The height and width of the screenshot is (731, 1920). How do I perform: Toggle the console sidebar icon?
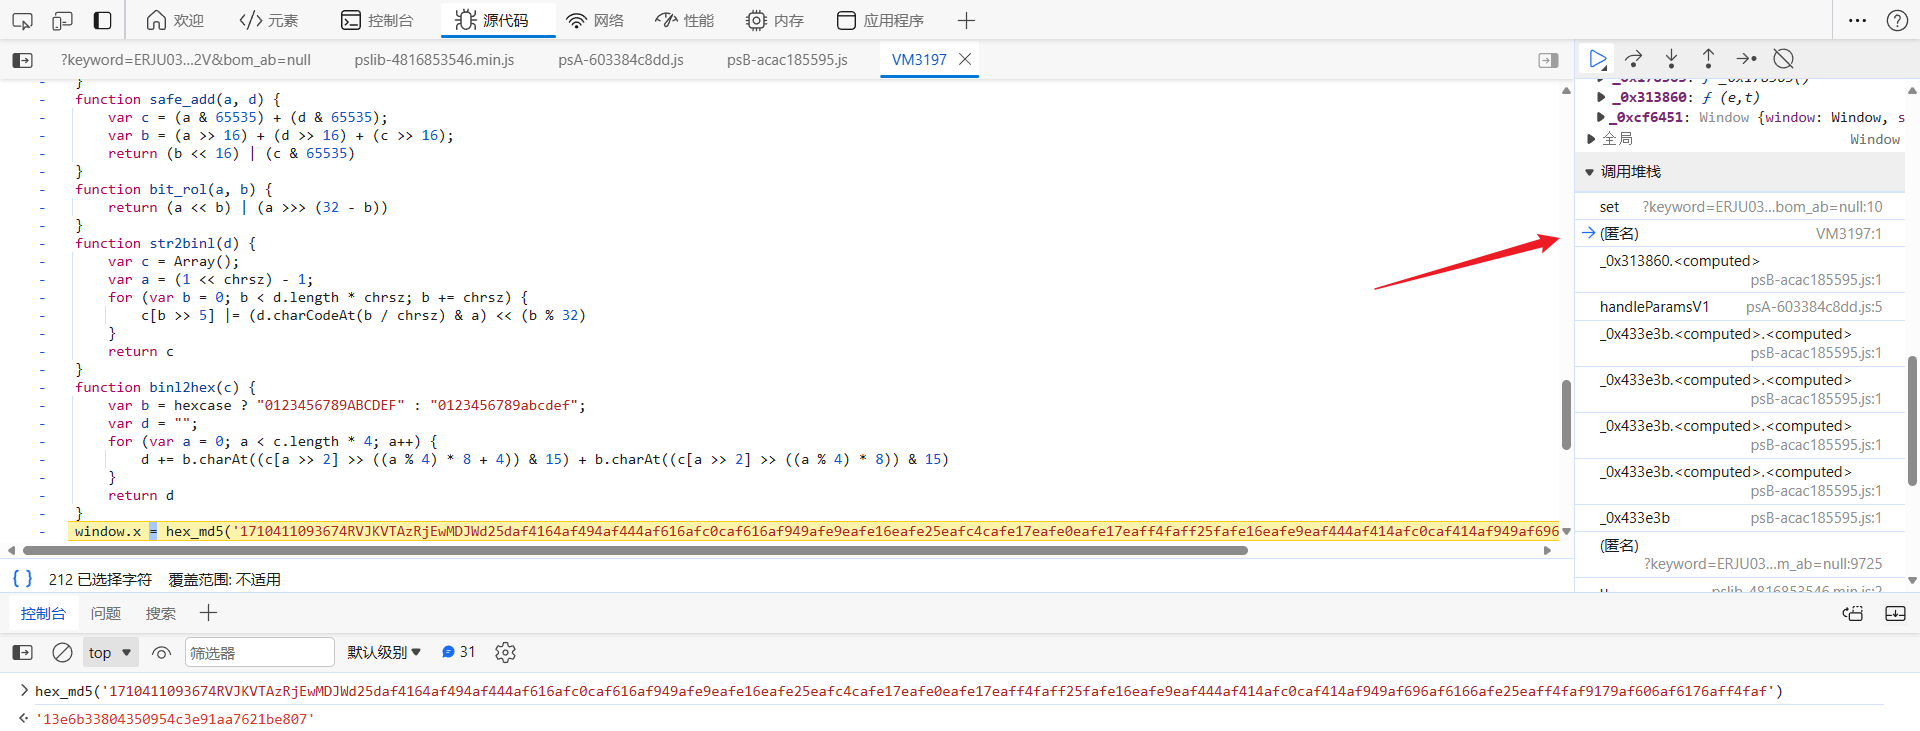coord(22,652)
